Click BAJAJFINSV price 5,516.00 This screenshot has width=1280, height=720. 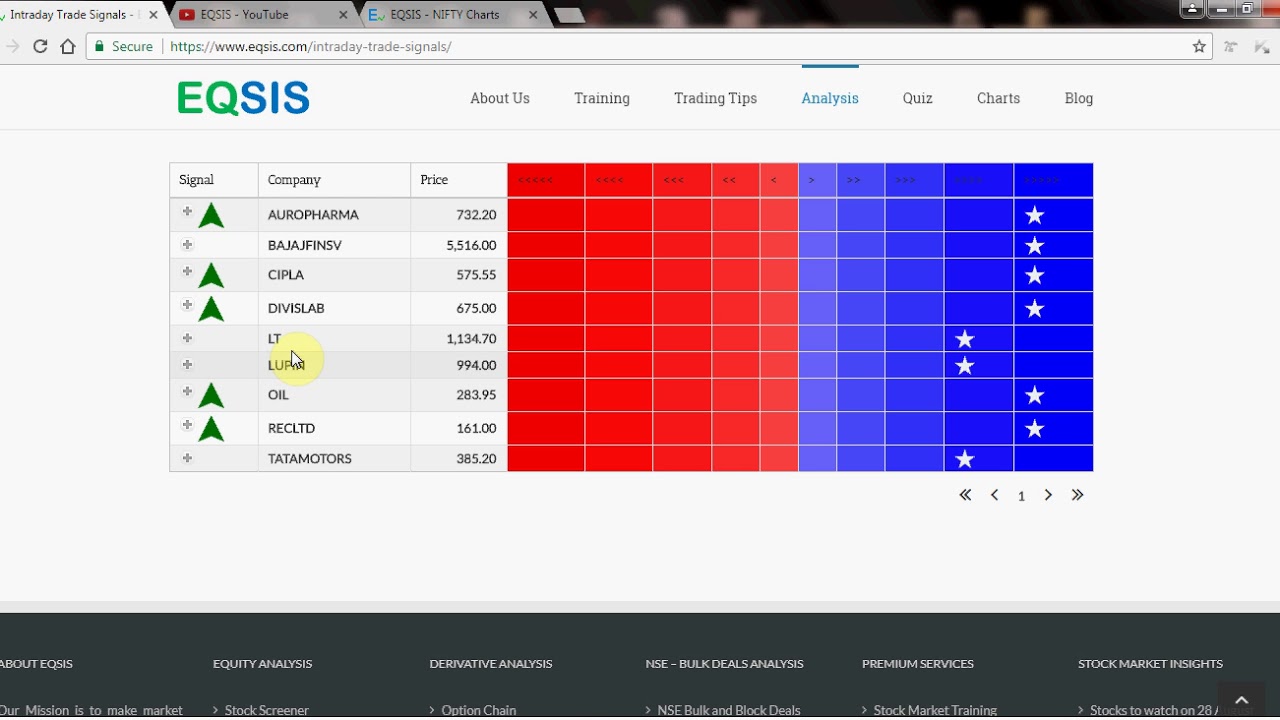coord(471,245)
